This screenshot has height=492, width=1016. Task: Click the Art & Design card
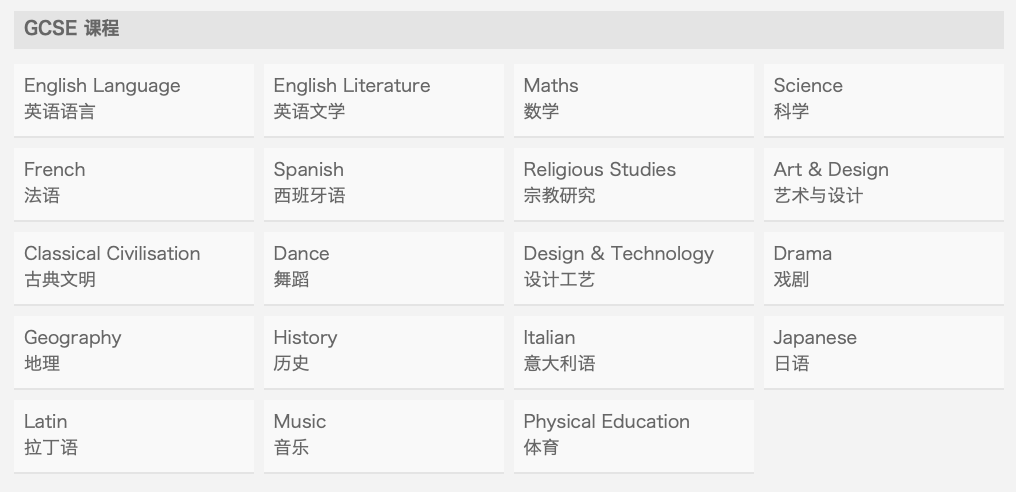pyautogui.click(x=884, y=184)
